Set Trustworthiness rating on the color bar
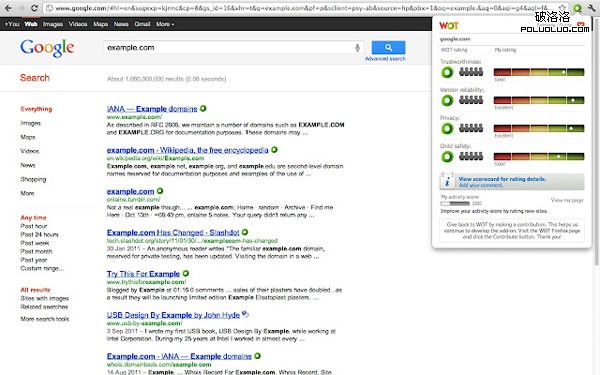 [539, 72]
